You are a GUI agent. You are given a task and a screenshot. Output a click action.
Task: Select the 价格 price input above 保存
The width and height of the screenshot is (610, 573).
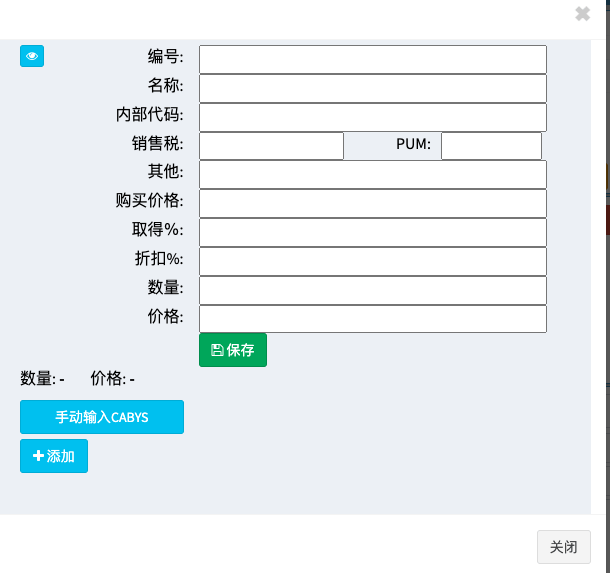372,319
